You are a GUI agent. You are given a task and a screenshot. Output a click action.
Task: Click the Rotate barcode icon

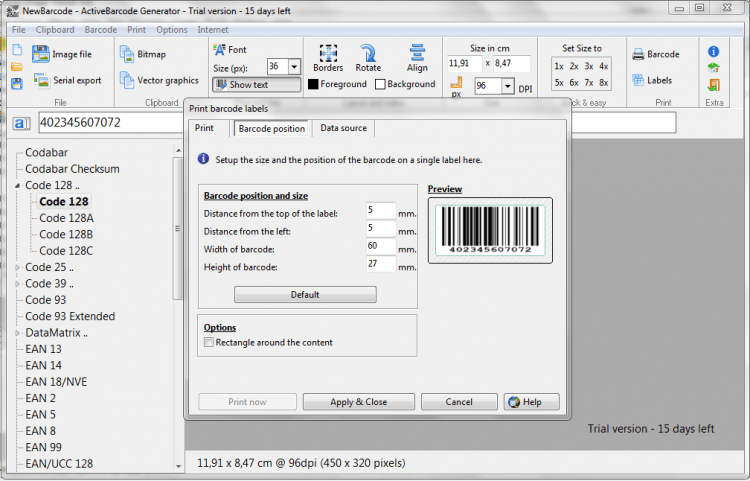point(368,58)
